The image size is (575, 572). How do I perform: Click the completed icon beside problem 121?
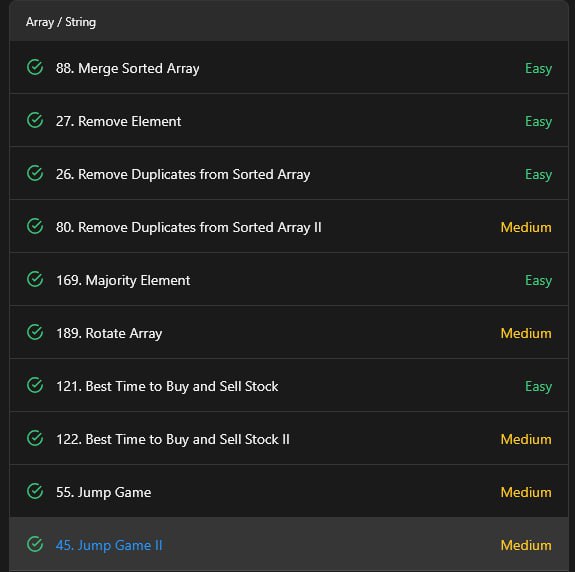(x=35, y=385)
